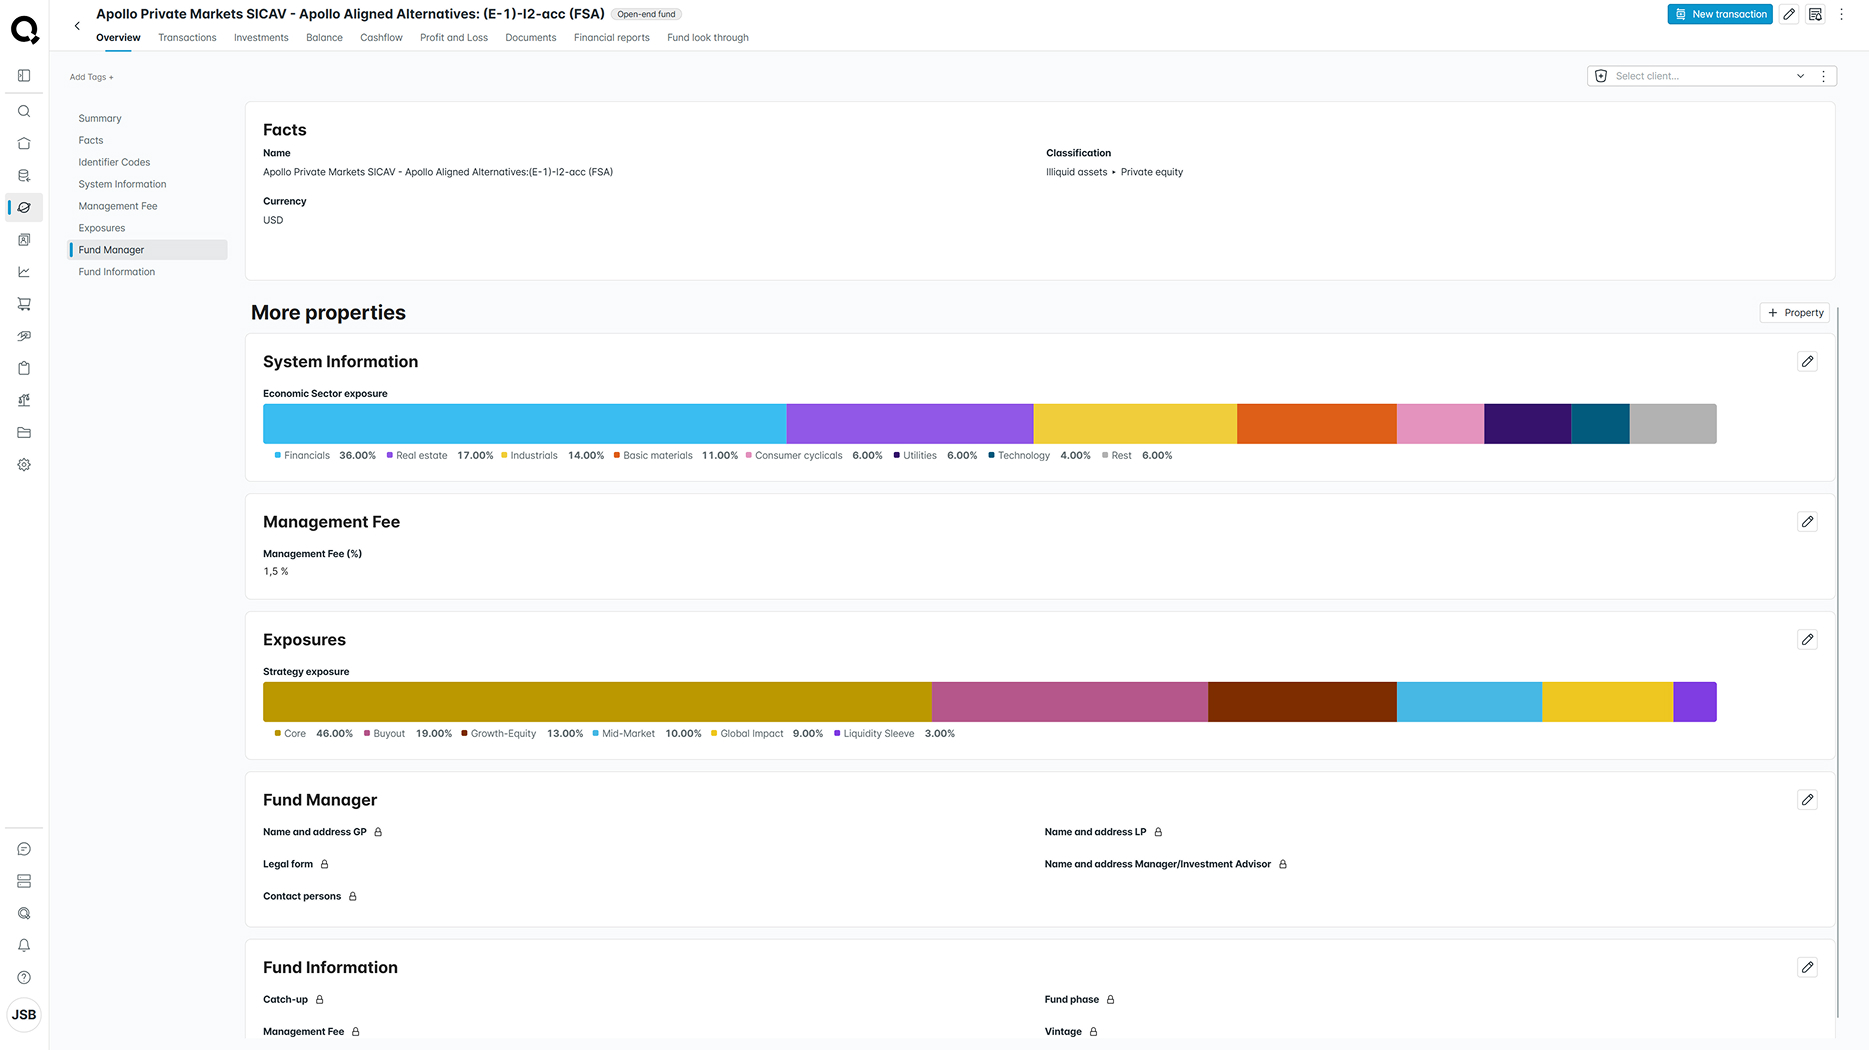Open the Investments tab
Image resolution: width=1869 pixels, height=1050 pixels.
tap(261, 38)
